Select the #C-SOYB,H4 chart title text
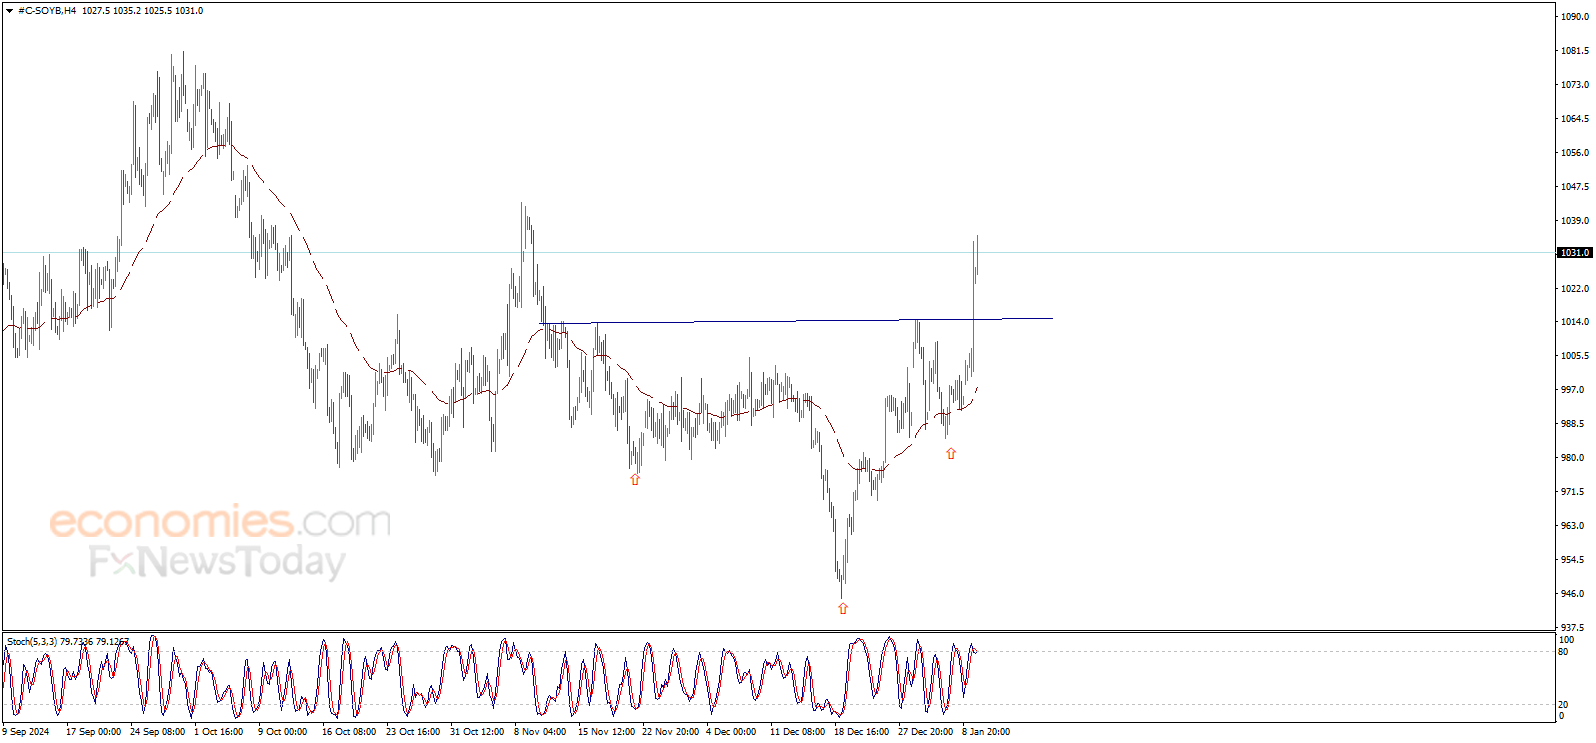Image resolution: width=1596 pixels, height=743 pixels. tap(47, 11)
